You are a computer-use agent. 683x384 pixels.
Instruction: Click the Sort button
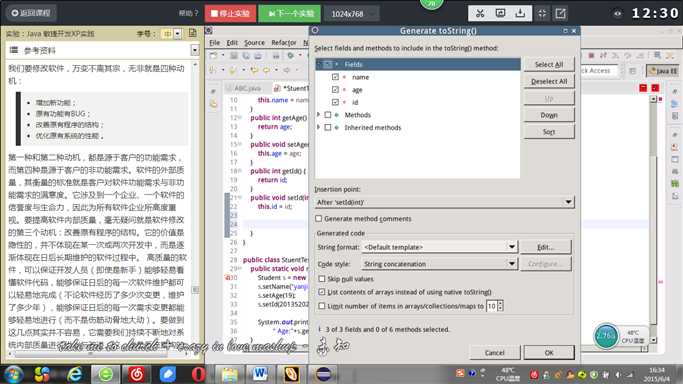pyautogui.click(x=549, y=131)
